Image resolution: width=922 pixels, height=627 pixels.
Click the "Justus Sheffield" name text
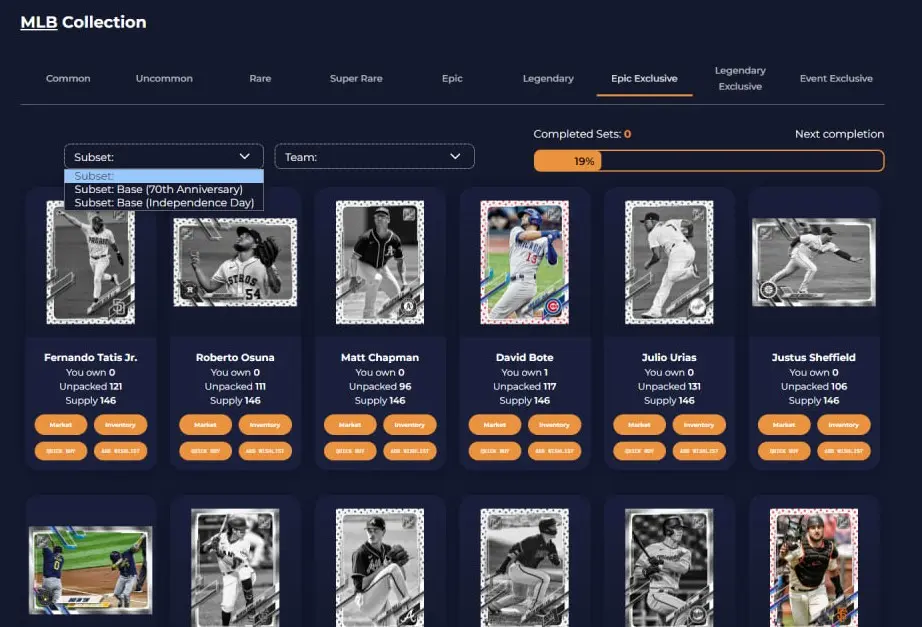814,357
